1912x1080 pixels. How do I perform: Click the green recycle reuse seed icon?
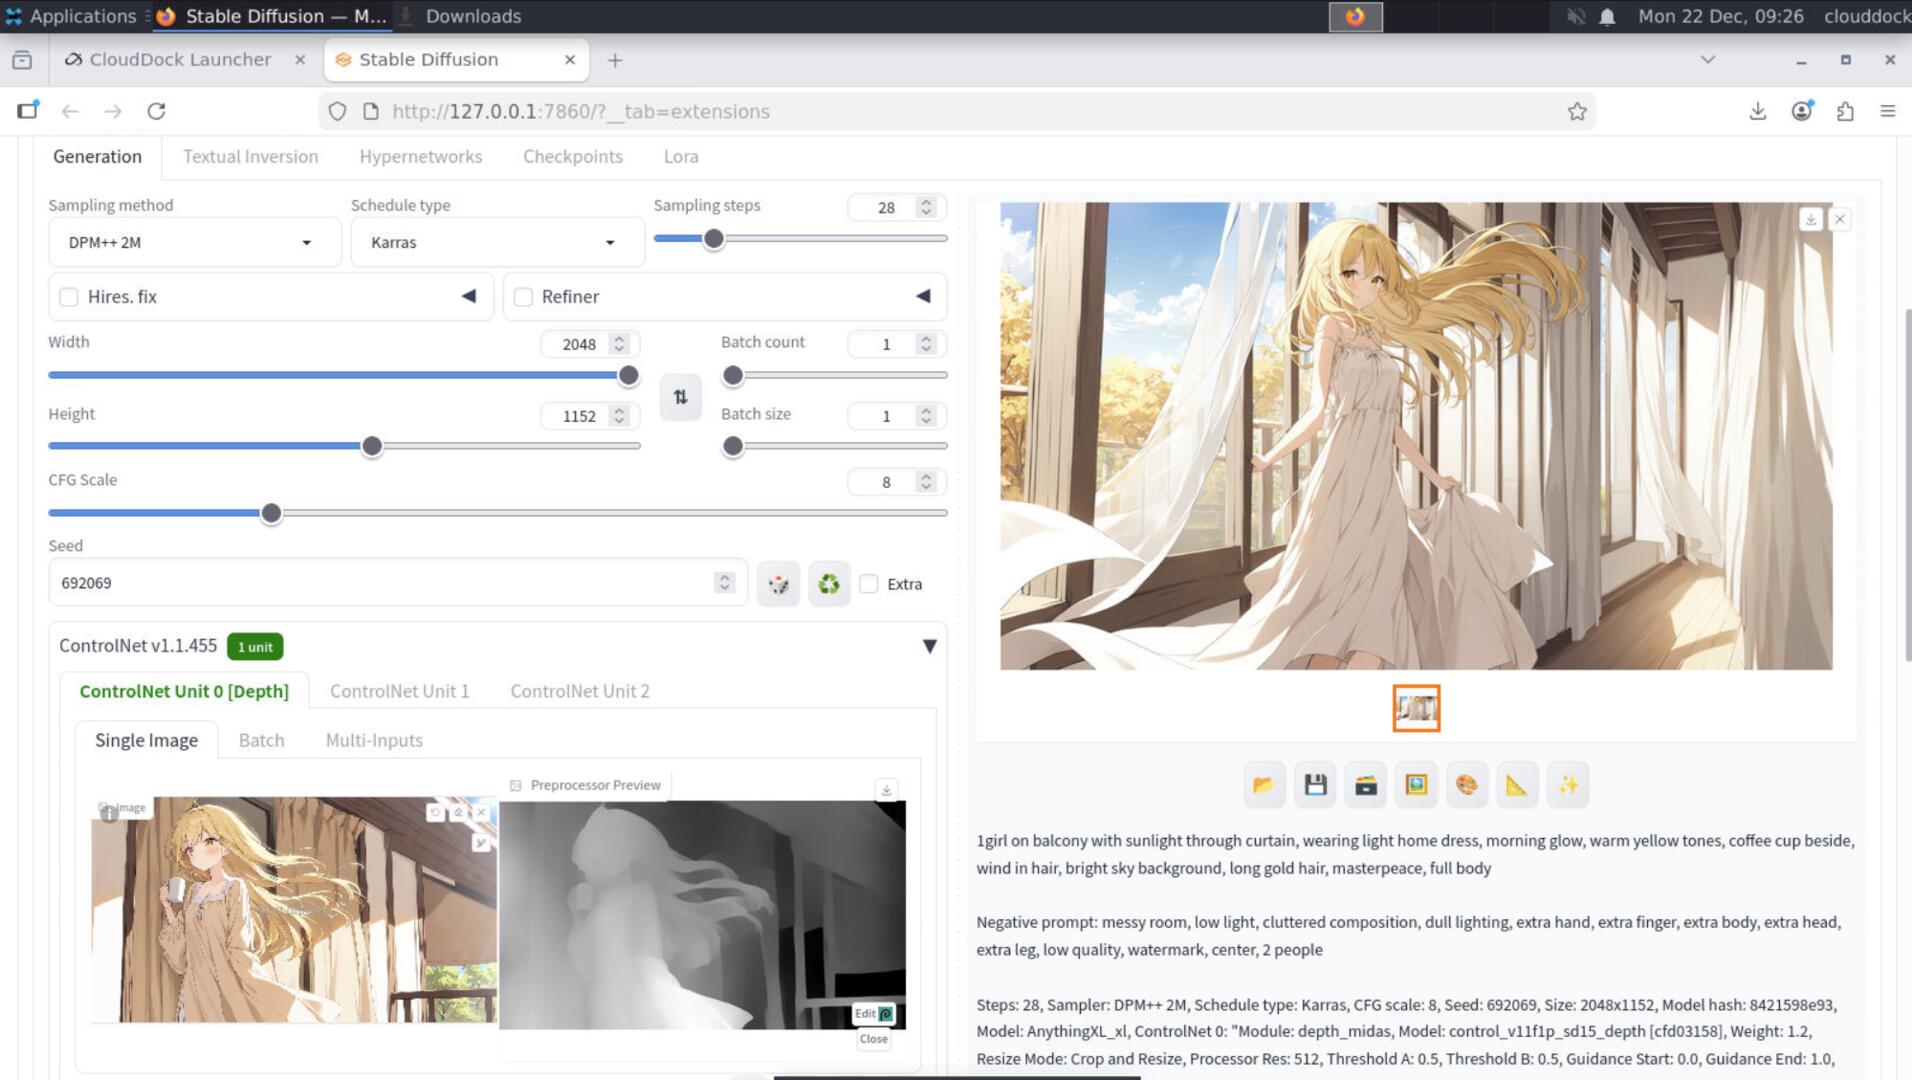tap(828, 584)
